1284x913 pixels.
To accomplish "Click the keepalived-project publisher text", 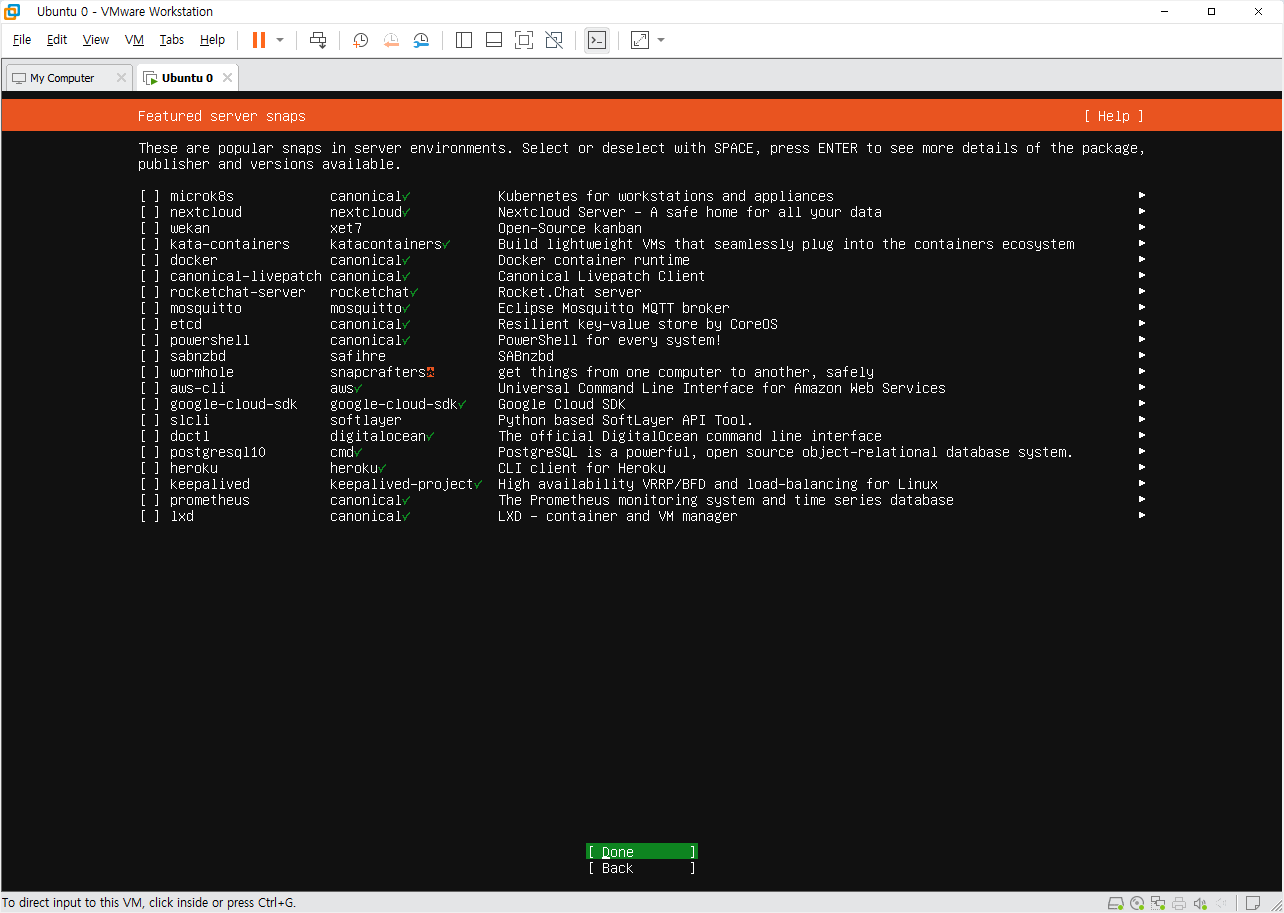I will click(402, 484).
